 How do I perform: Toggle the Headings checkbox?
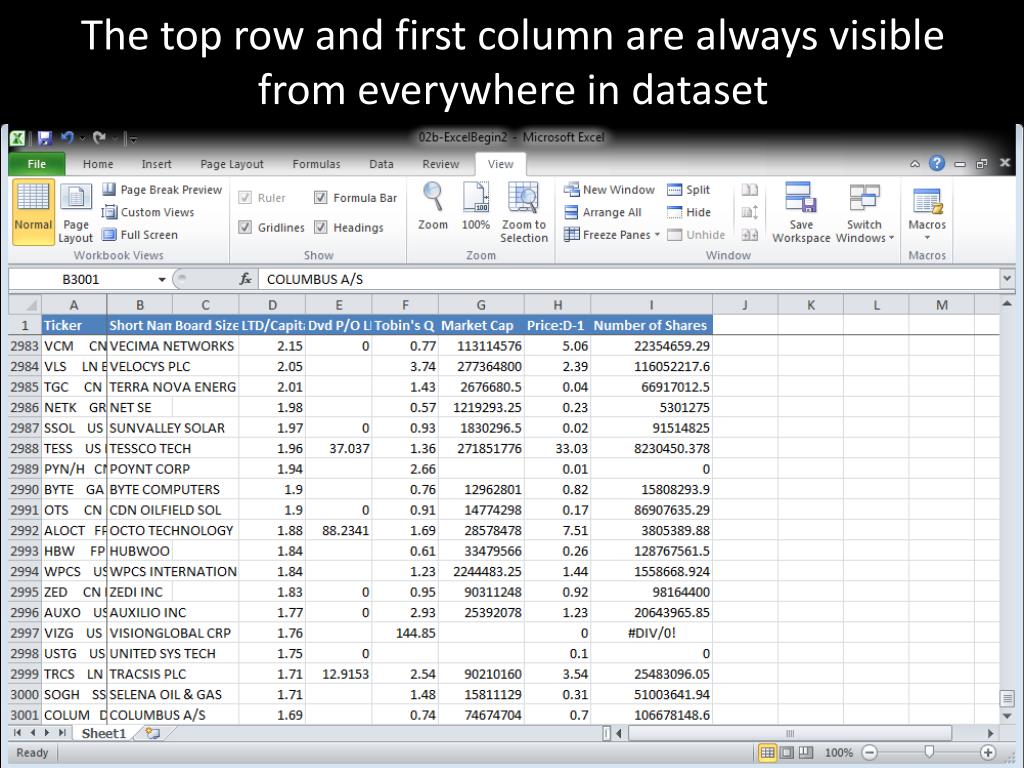click(x=321, y=227)
